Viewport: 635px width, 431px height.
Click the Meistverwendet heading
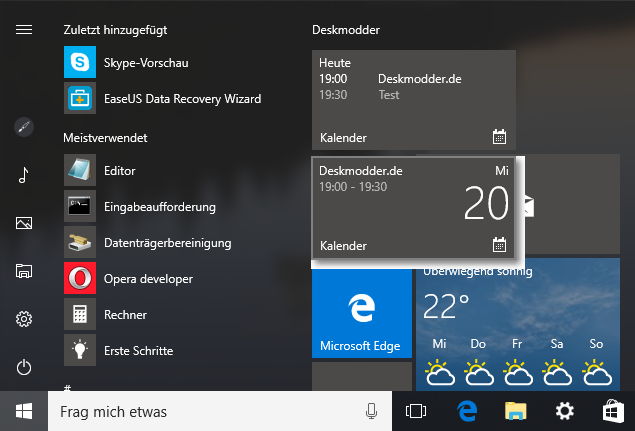click(105, 138)
